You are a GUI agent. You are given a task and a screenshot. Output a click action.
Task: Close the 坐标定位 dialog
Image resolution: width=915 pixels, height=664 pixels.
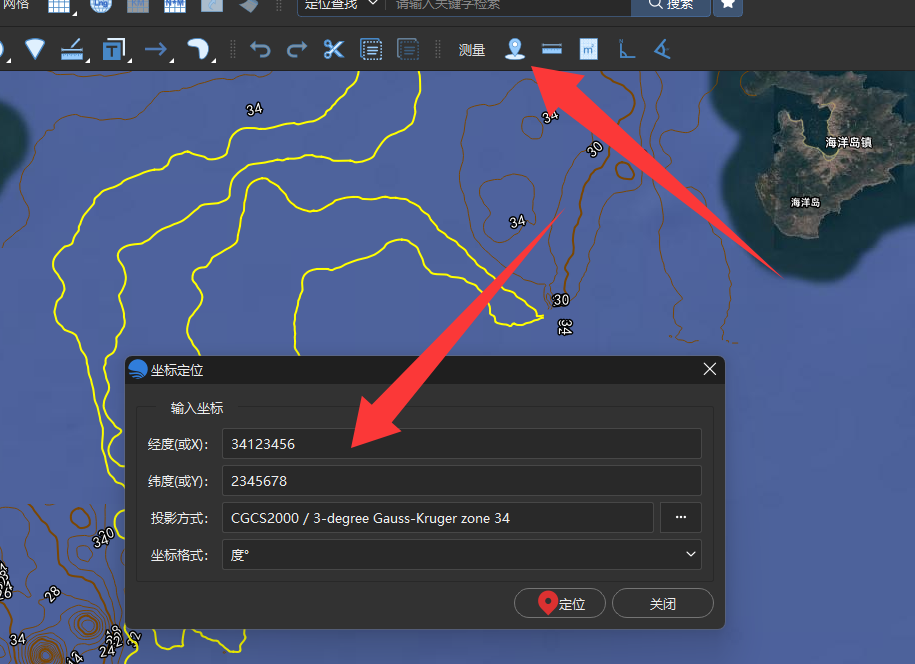pyautogui.click(x=710, y=369)
